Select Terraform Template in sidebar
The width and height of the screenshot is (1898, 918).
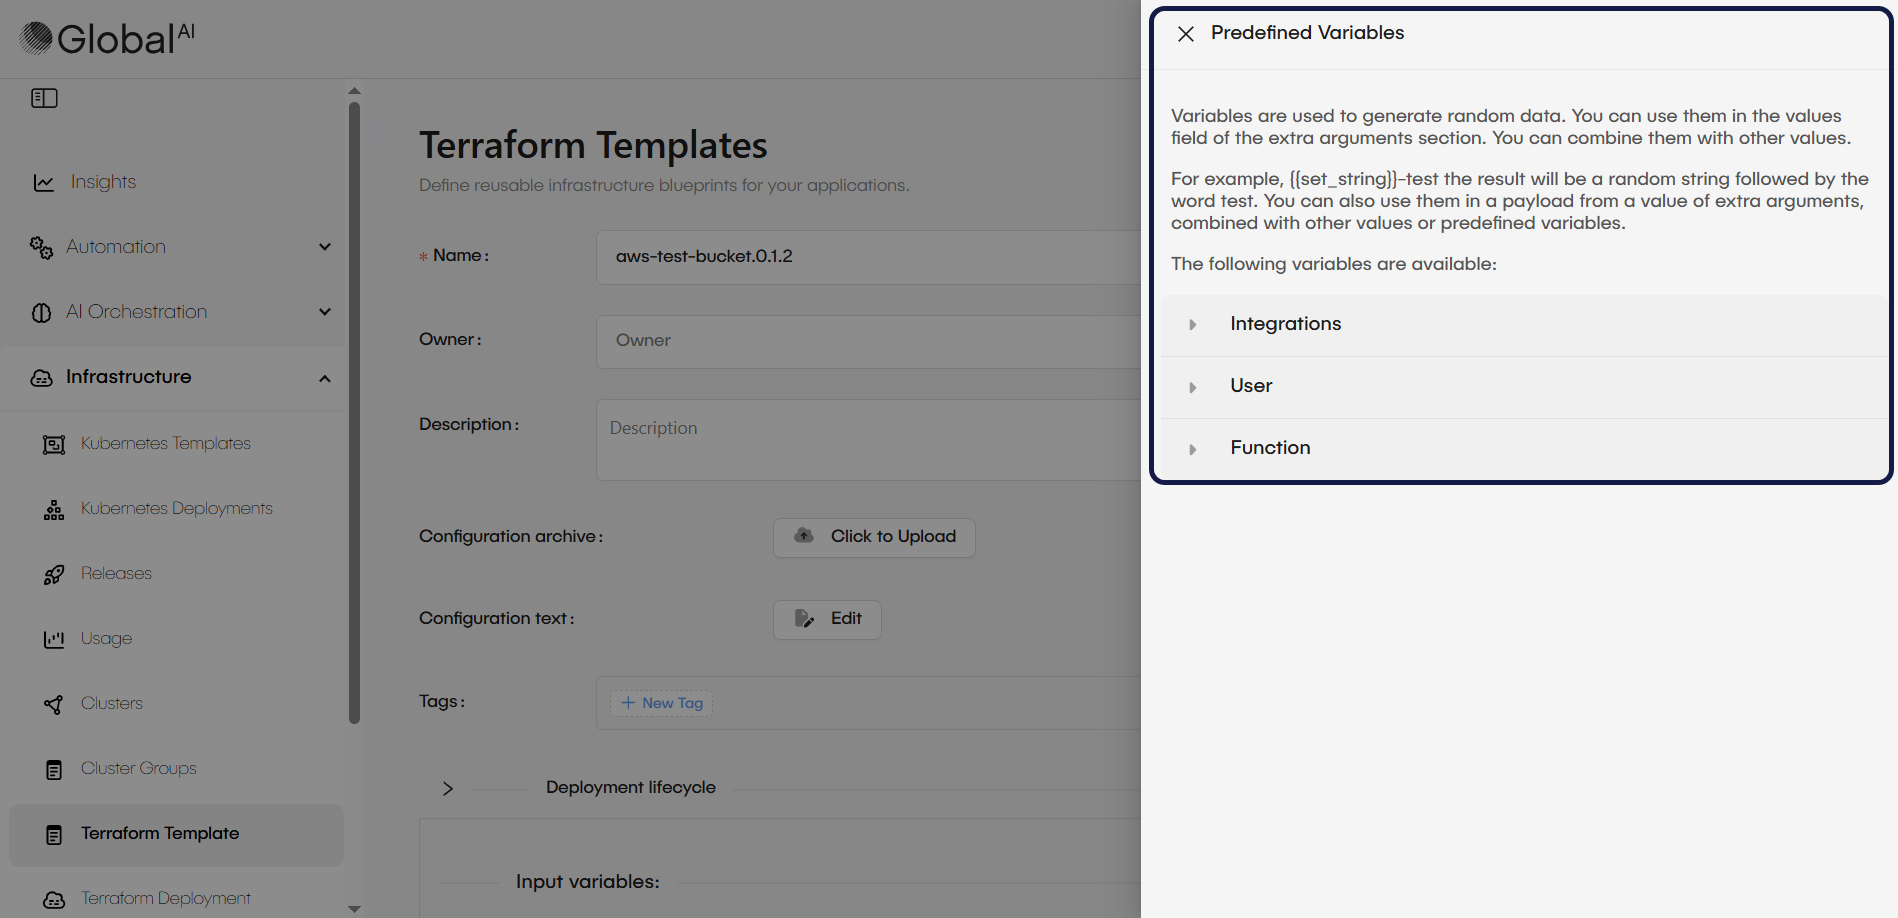pyautogui.click(x=160, y=834)
